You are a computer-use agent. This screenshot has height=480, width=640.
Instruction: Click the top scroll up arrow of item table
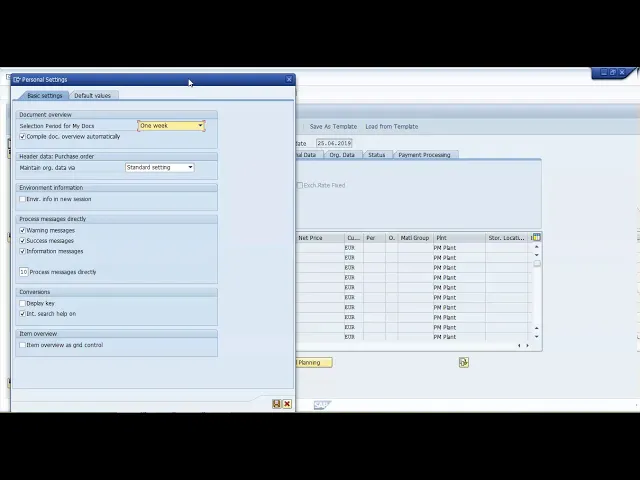point(536,247)
